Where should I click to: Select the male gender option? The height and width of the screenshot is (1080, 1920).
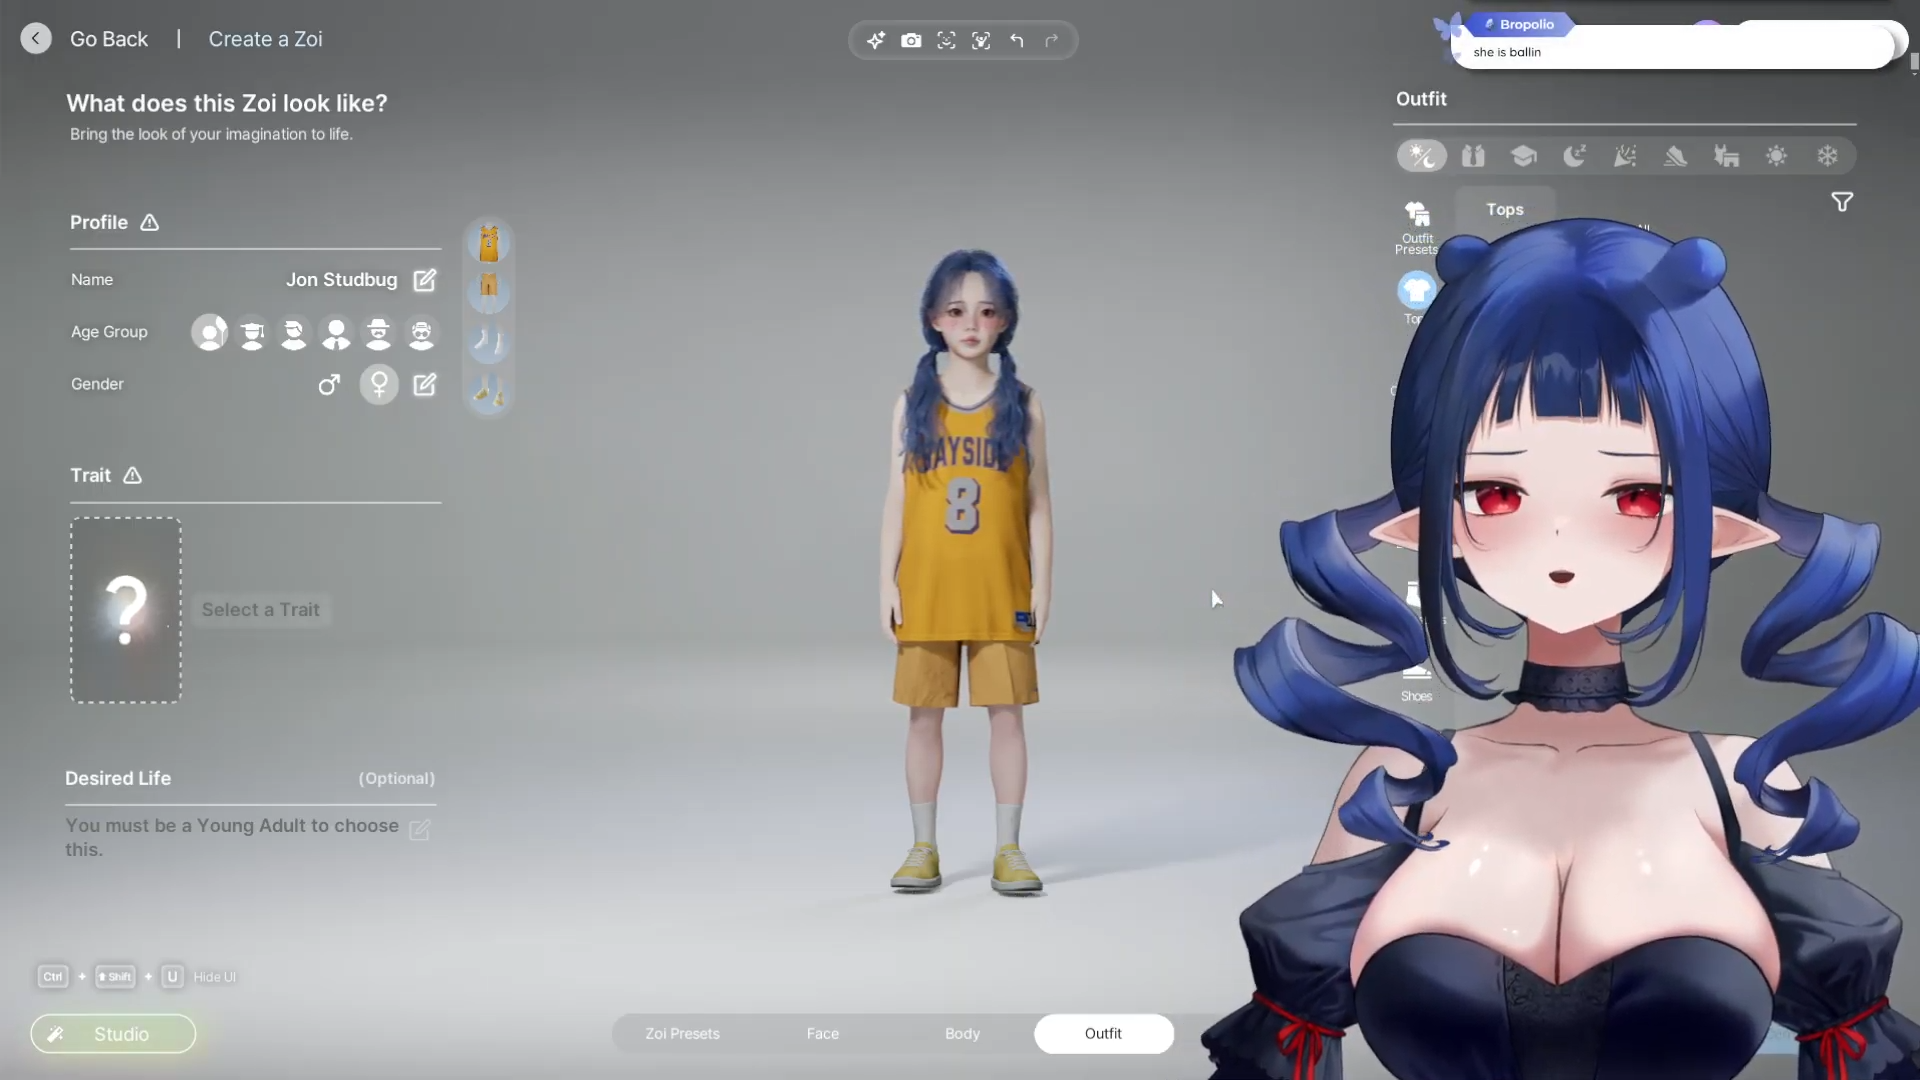pyautogui.click(x=329, y=385)
